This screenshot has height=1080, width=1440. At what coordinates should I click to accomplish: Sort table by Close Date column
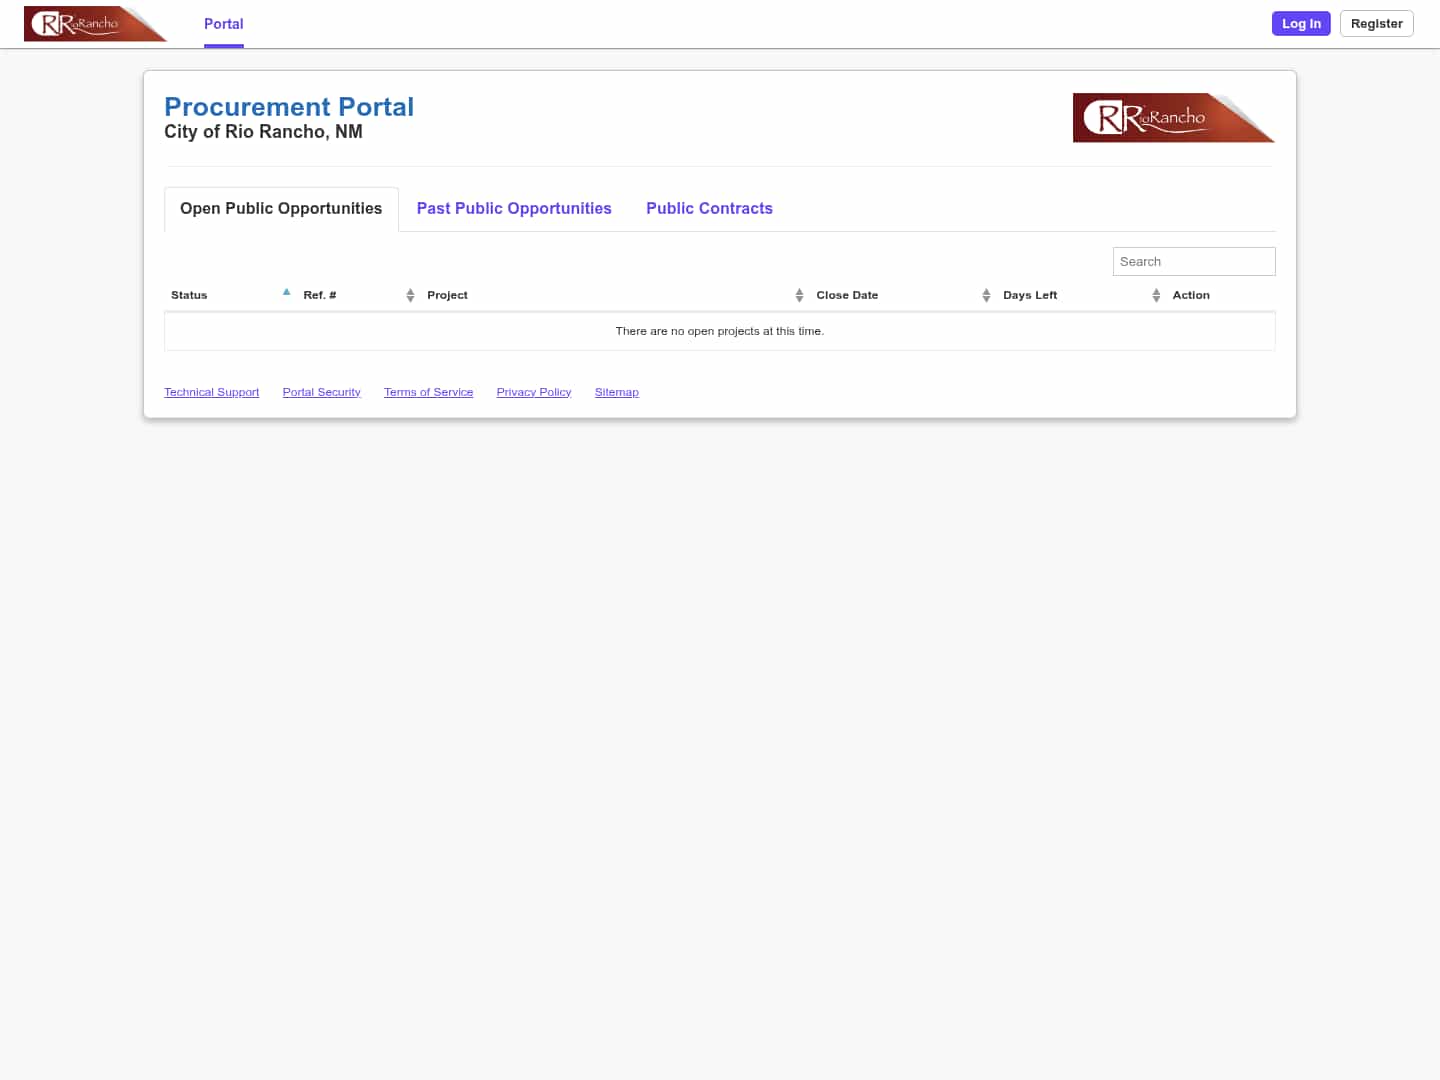pos(903,295)
